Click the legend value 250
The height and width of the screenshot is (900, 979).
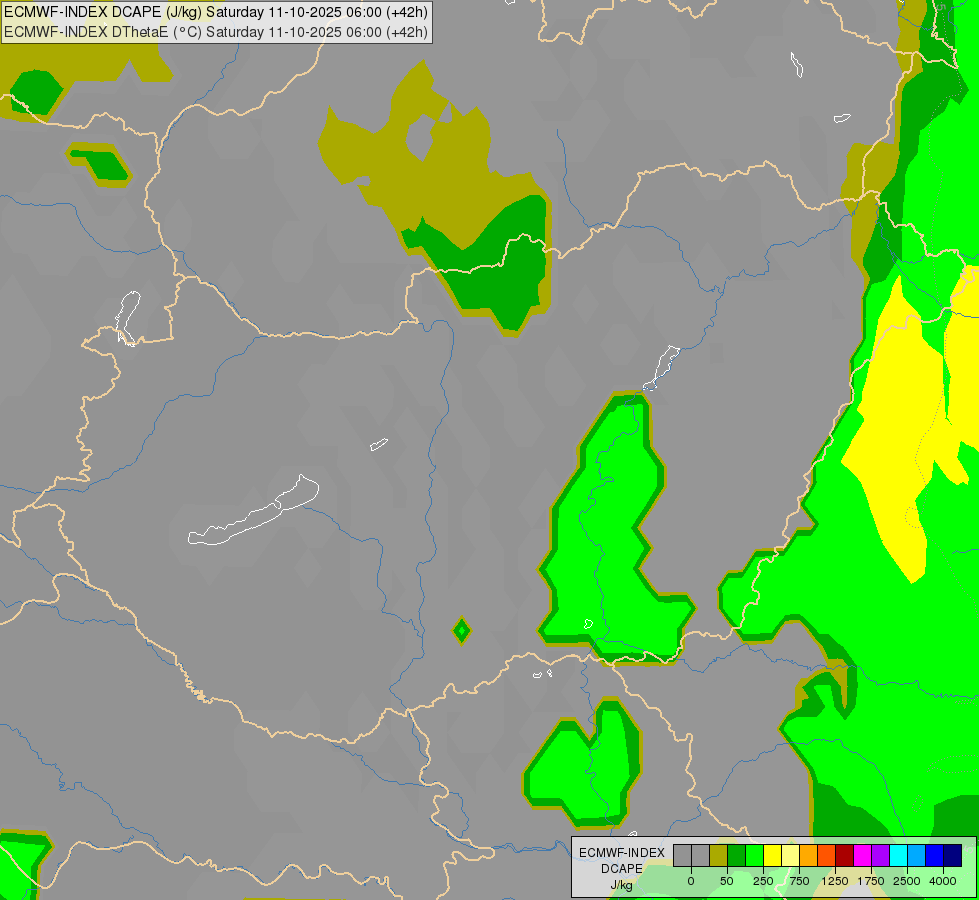[763, 881]
